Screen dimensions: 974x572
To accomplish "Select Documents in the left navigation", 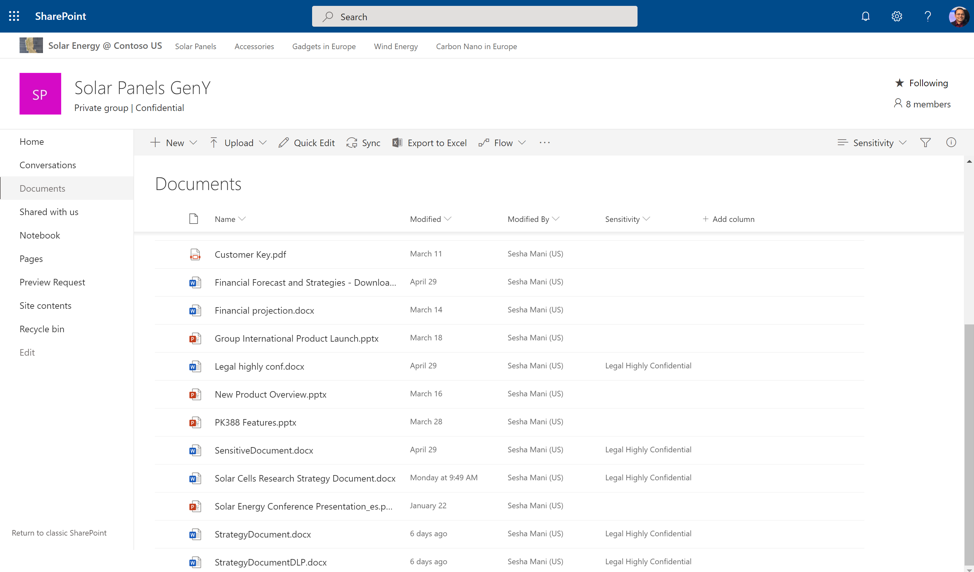I will (42, 188).
